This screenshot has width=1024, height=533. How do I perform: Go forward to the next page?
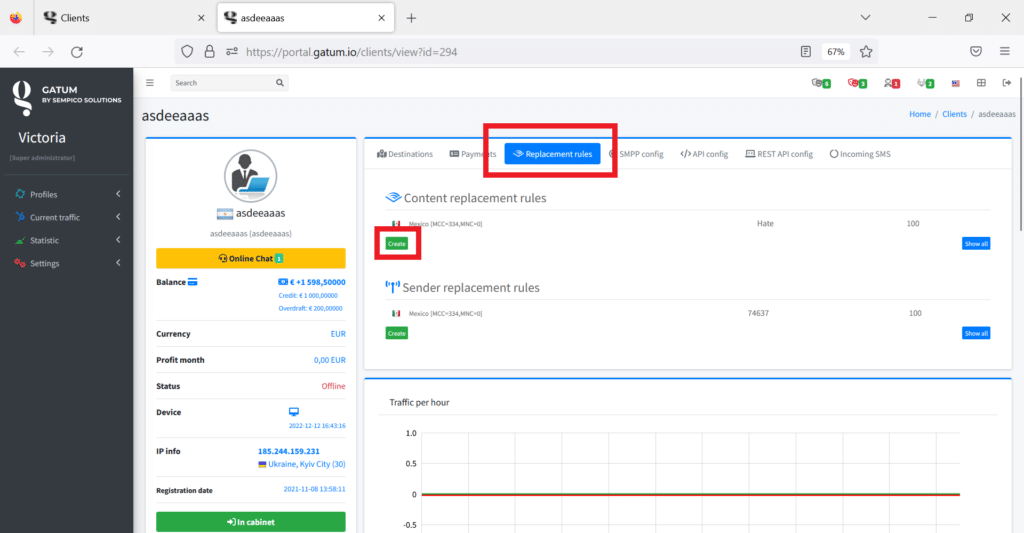[x=48, y=52]
